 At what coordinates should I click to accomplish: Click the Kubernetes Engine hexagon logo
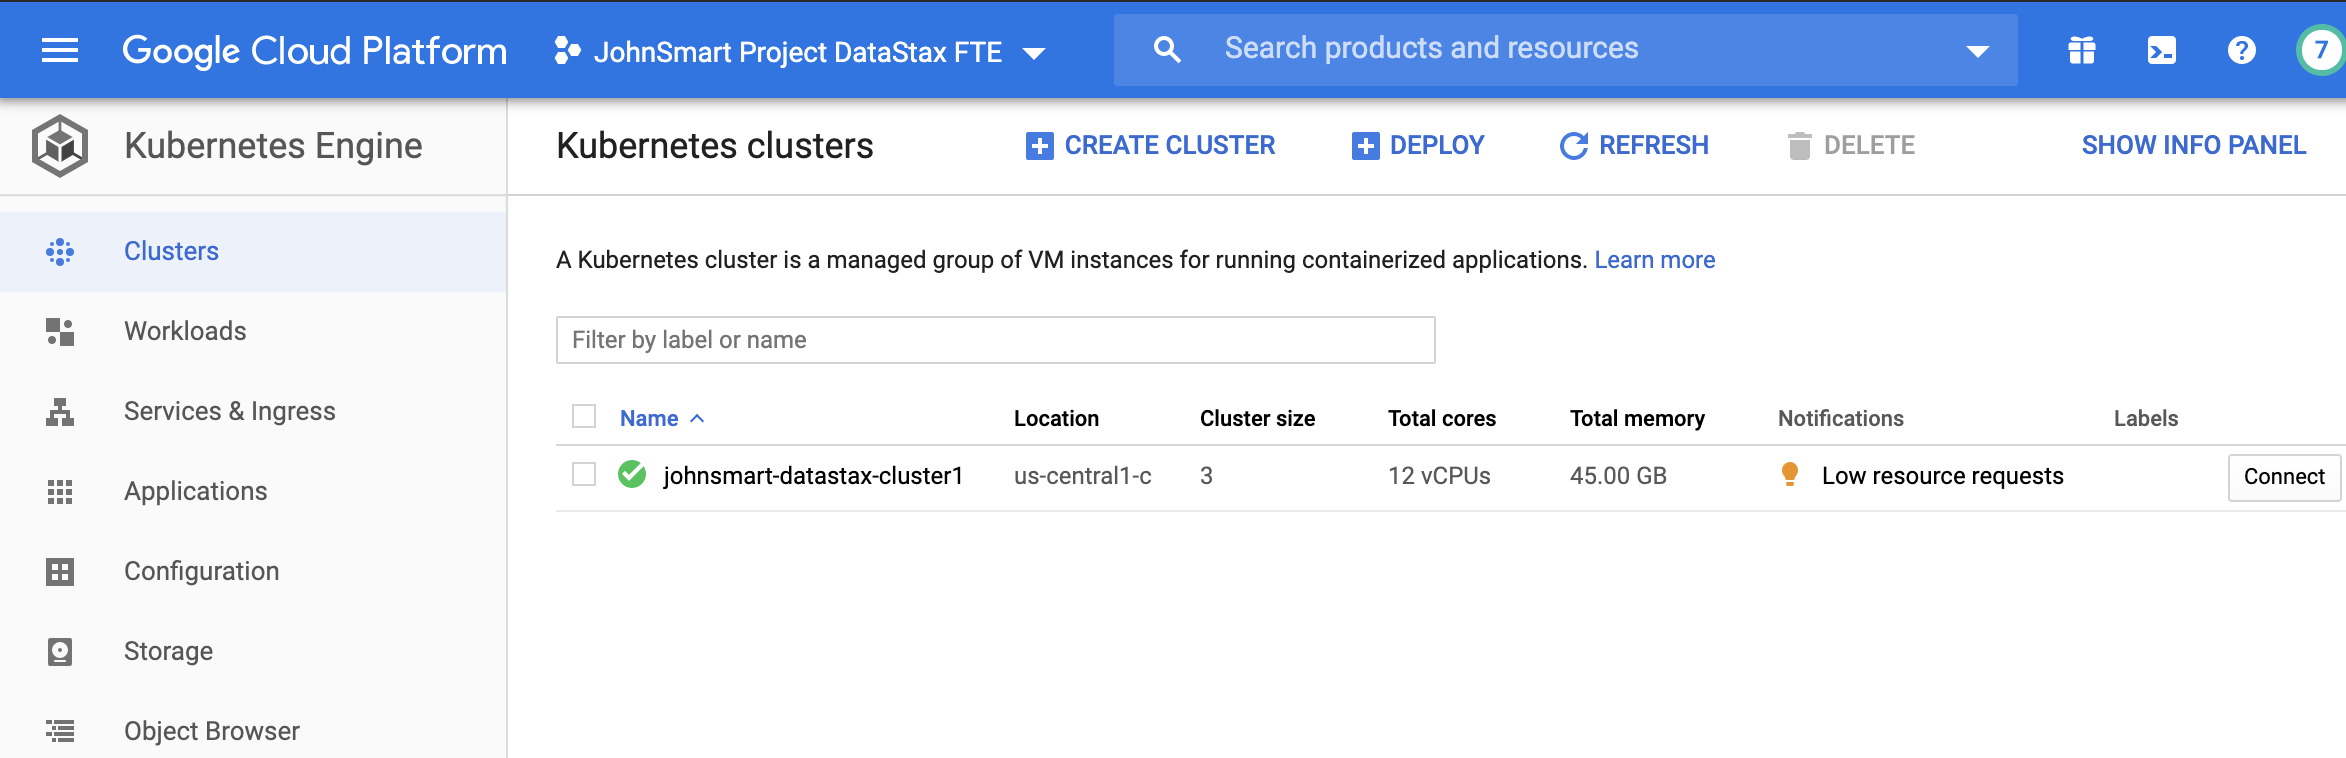pos(60,146)
